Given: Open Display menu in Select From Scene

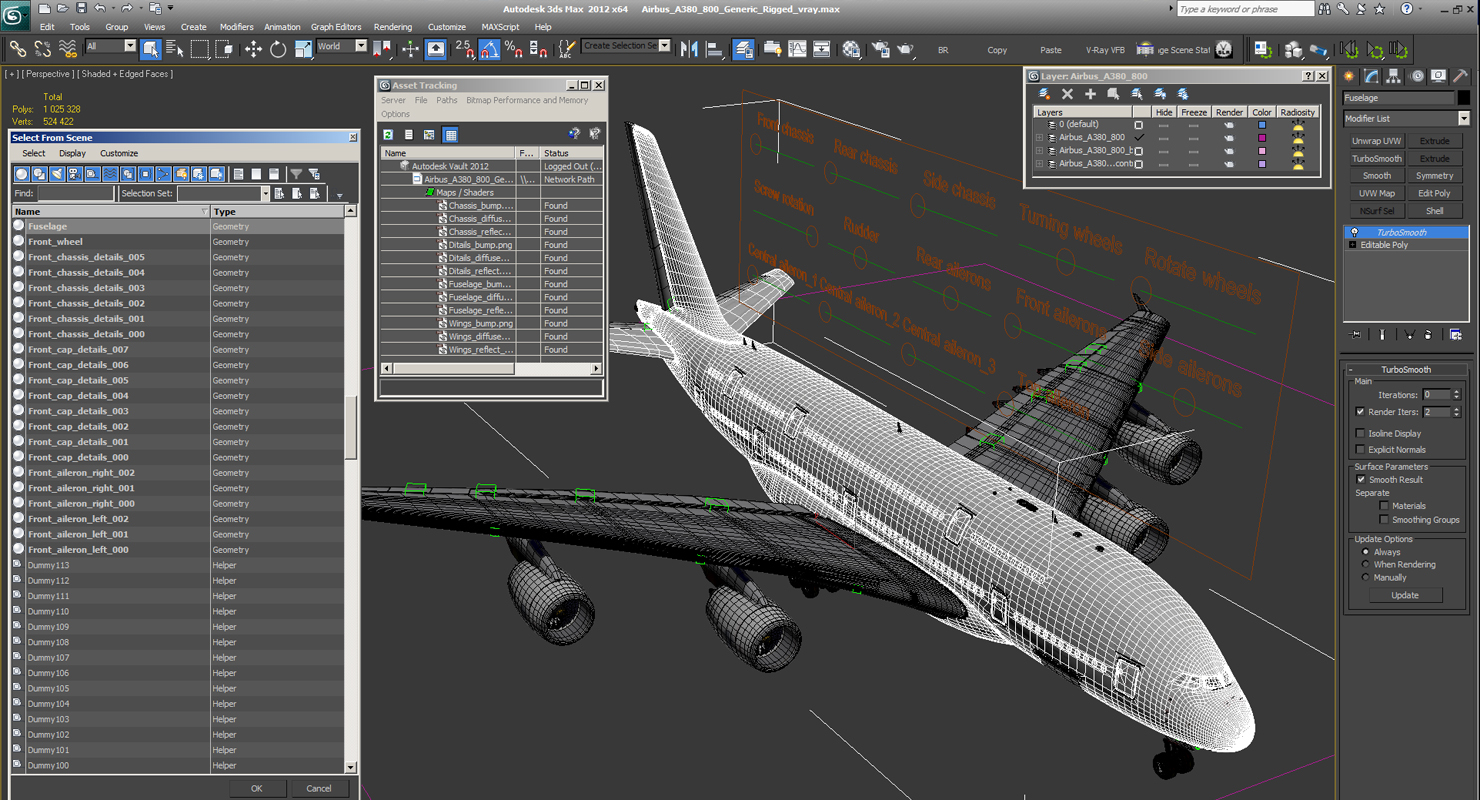Looking at the screenshot, I should tap(72, 154).
